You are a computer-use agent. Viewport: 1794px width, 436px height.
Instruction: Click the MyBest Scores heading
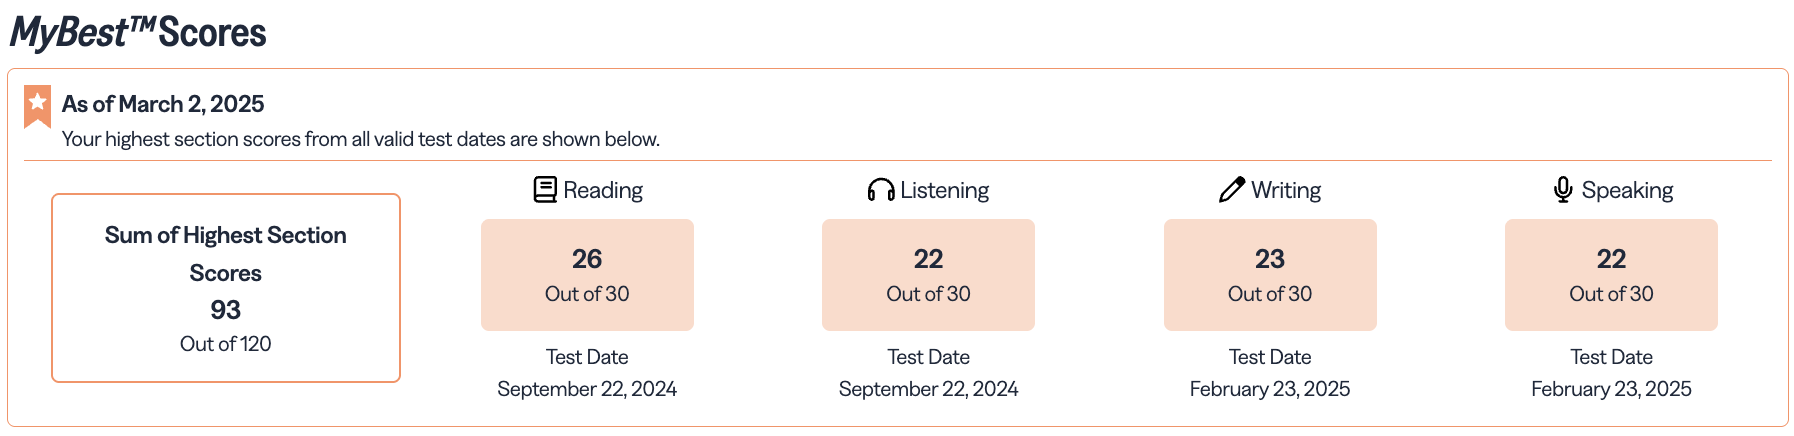(x=138, y=33)
